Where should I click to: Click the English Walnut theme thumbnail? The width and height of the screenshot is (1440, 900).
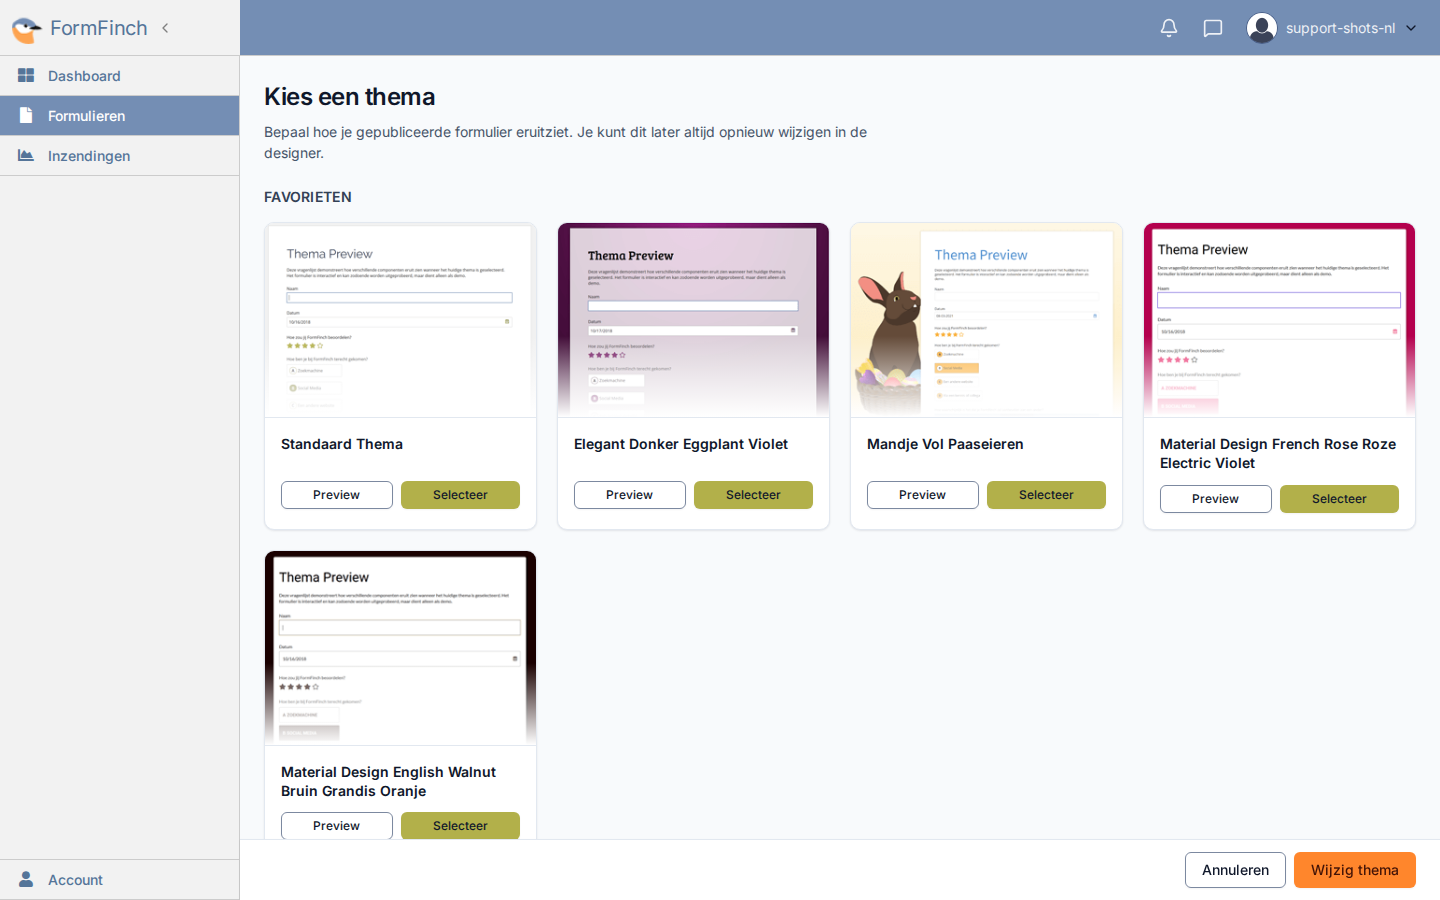tap(400, 648)
